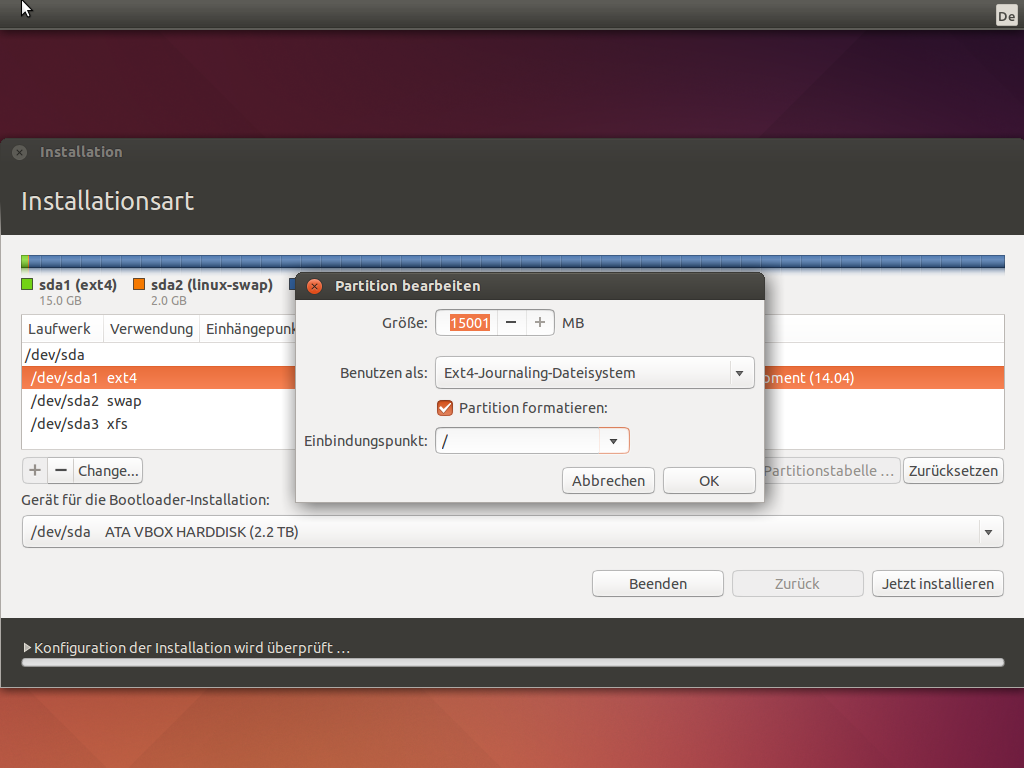
Task: Click the Jetzt installieren button
Action: coord(937,584)
